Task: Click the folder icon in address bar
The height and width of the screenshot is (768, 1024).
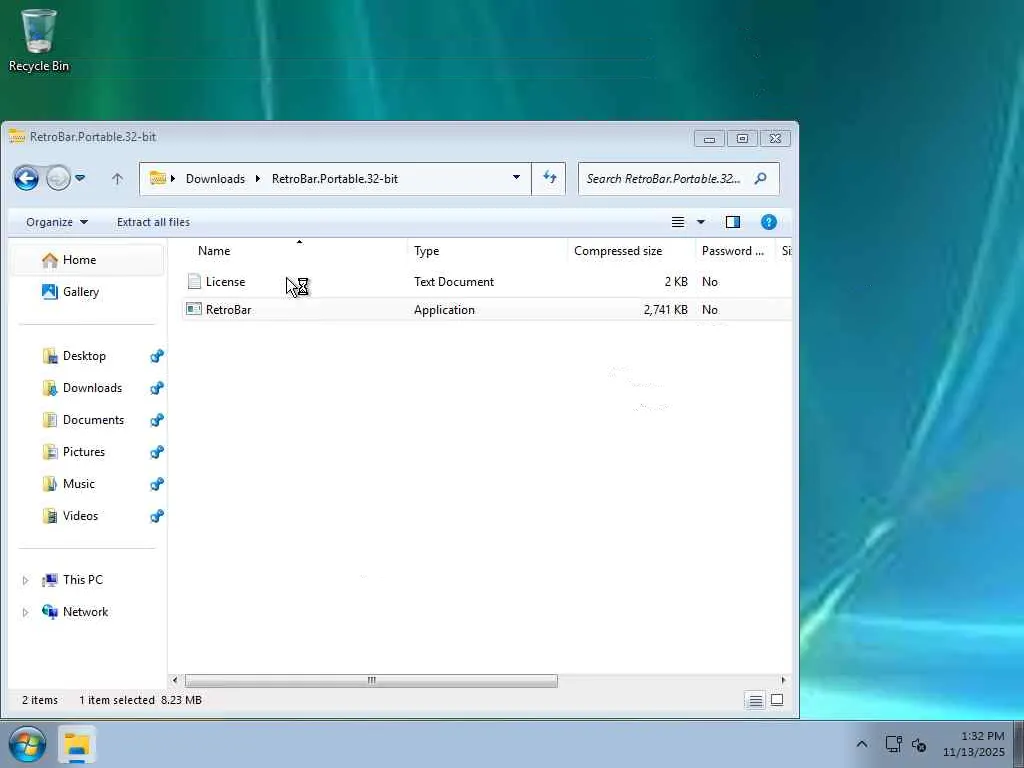Action: tap(157, 178)
